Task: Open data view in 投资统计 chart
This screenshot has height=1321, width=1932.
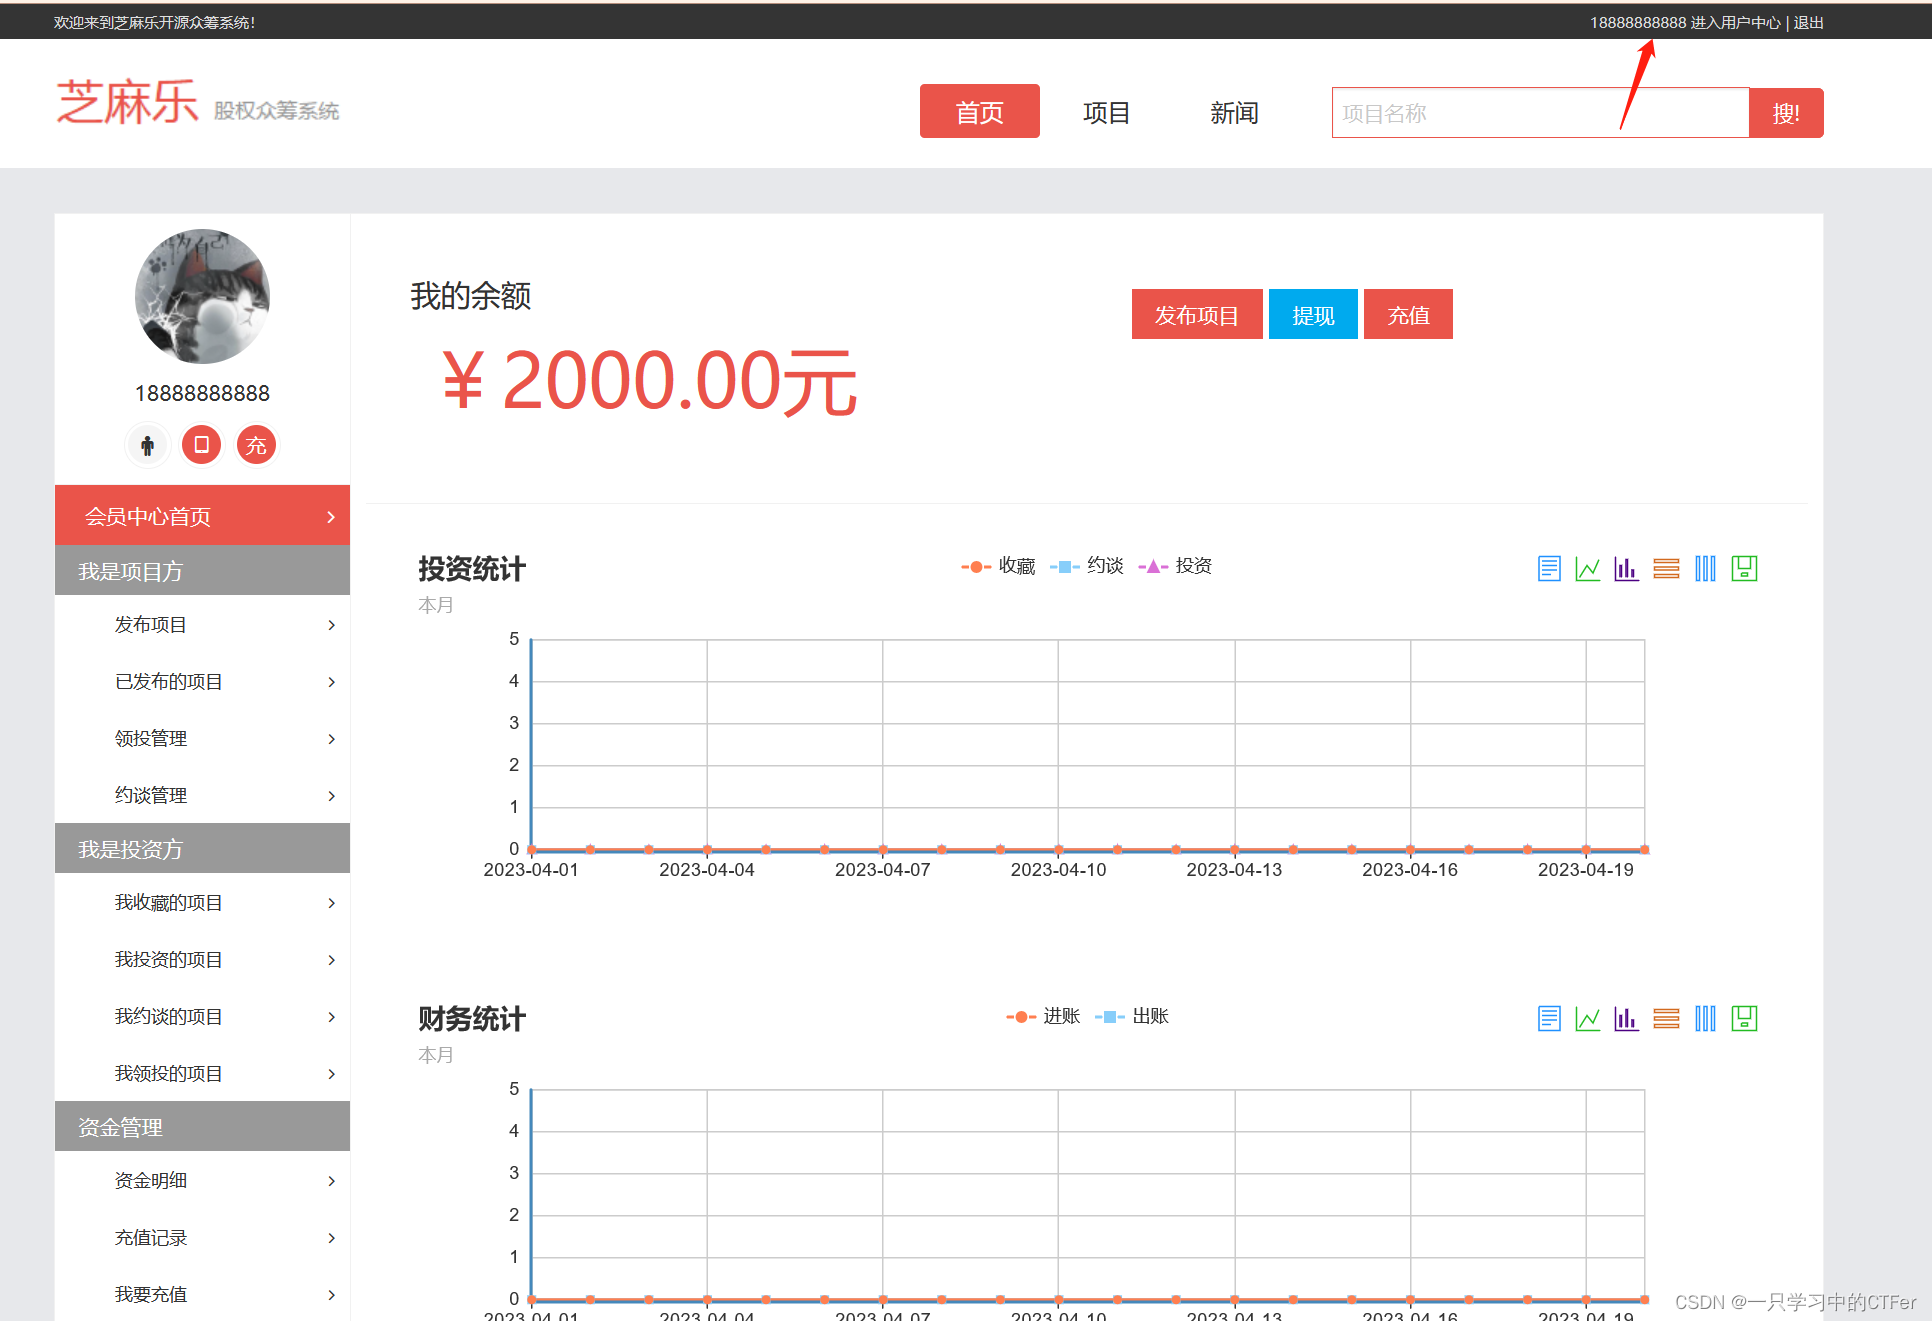Action: (1548, 569)
